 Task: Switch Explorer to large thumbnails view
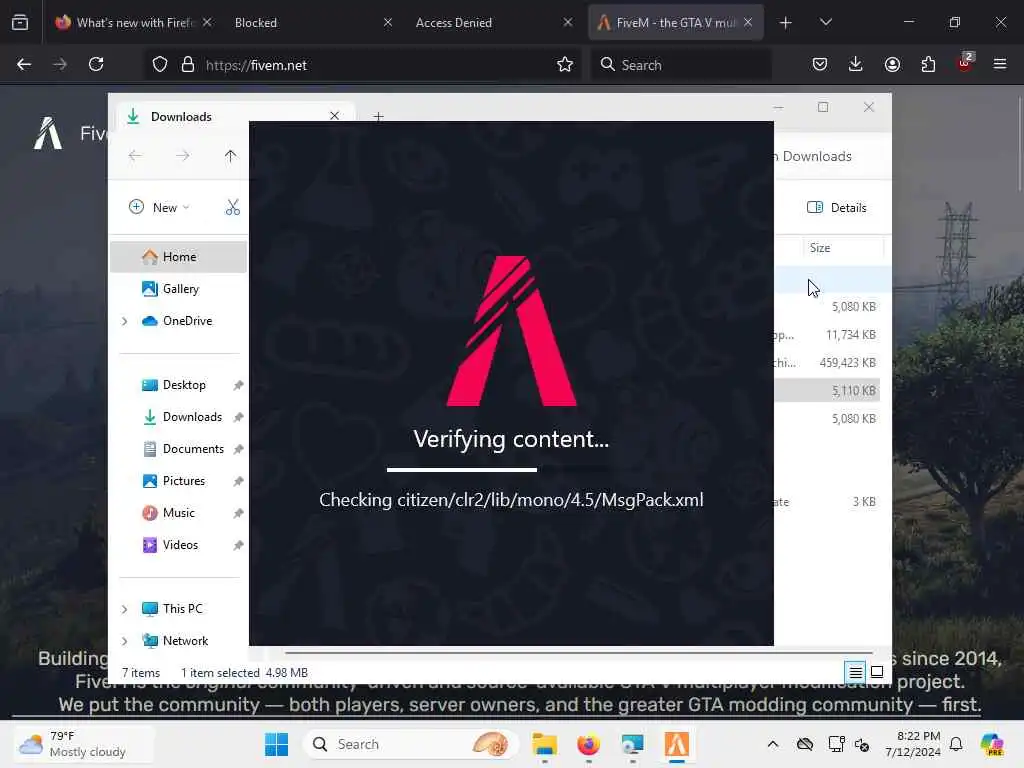pyautogui.click(x=877, y=672)
